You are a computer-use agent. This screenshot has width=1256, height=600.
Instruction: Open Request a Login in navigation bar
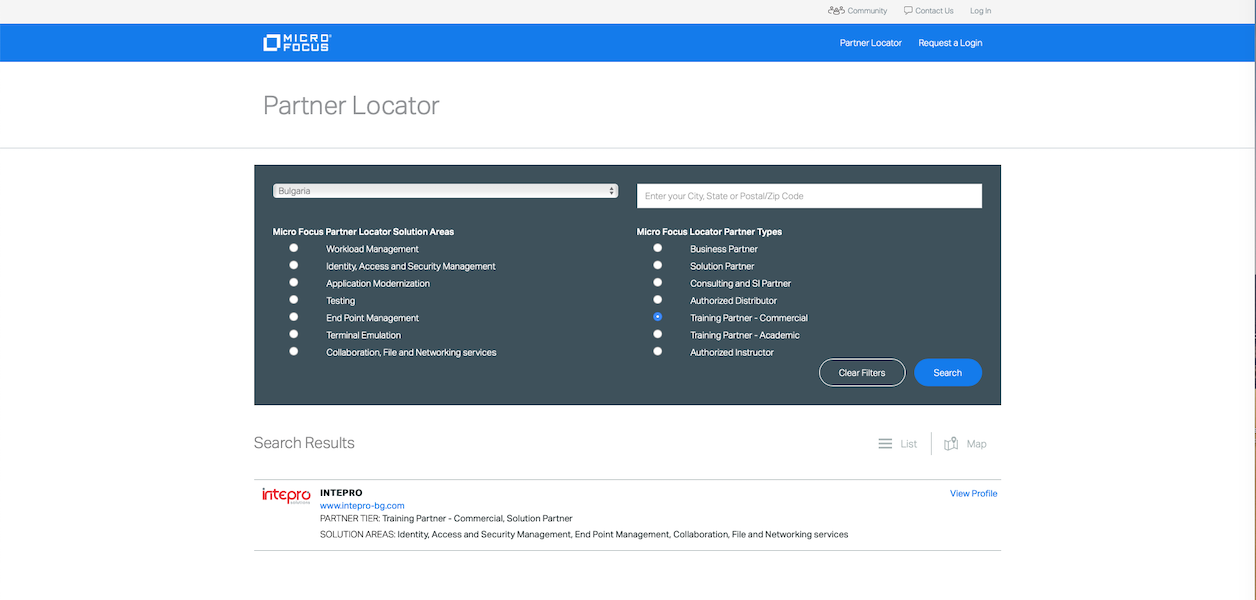(x=950, y=43)
